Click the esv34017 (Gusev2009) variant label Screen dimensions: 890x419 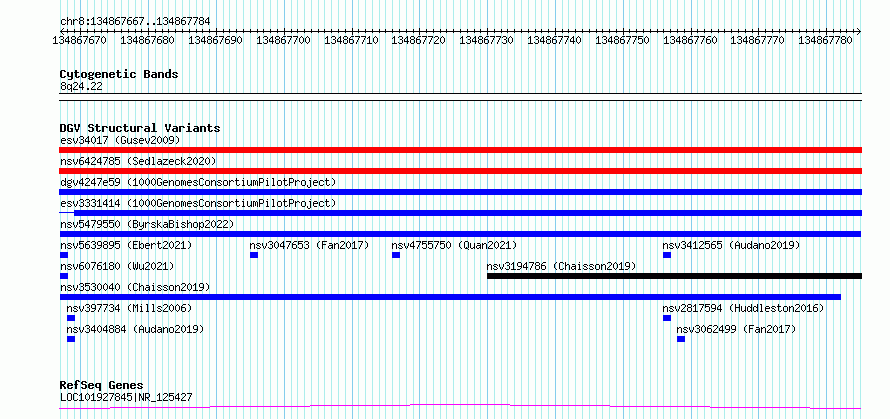coord(120,140)
